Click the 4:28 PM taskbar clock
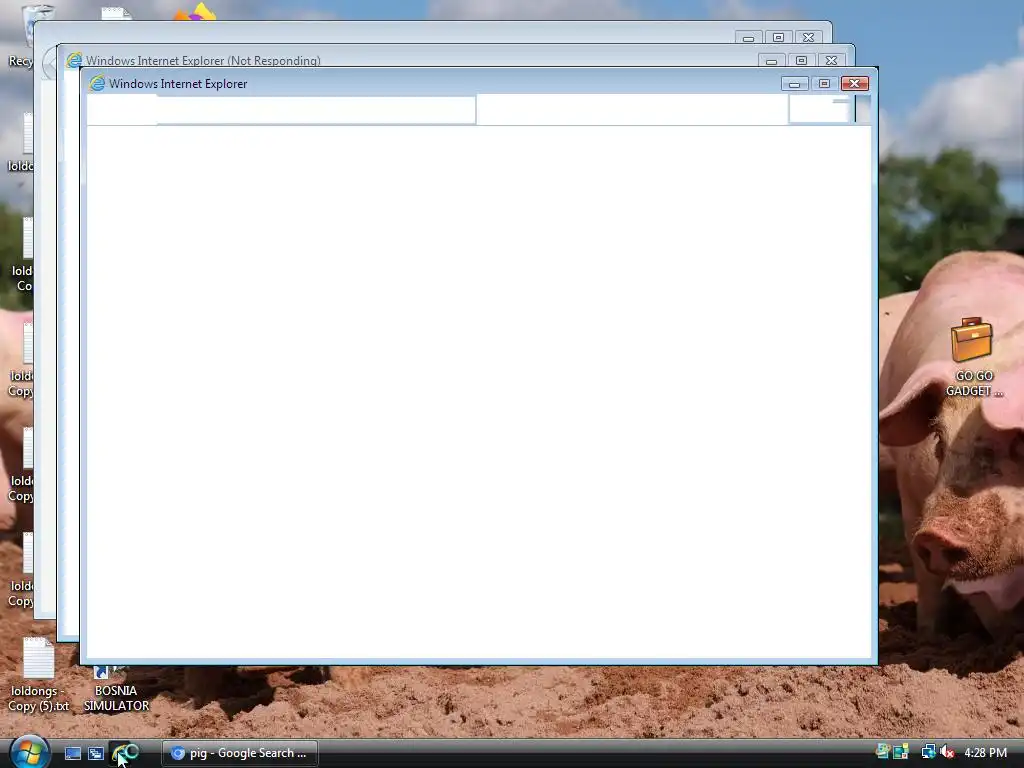This screenshot has height=768, width=1024. (985, 753)
